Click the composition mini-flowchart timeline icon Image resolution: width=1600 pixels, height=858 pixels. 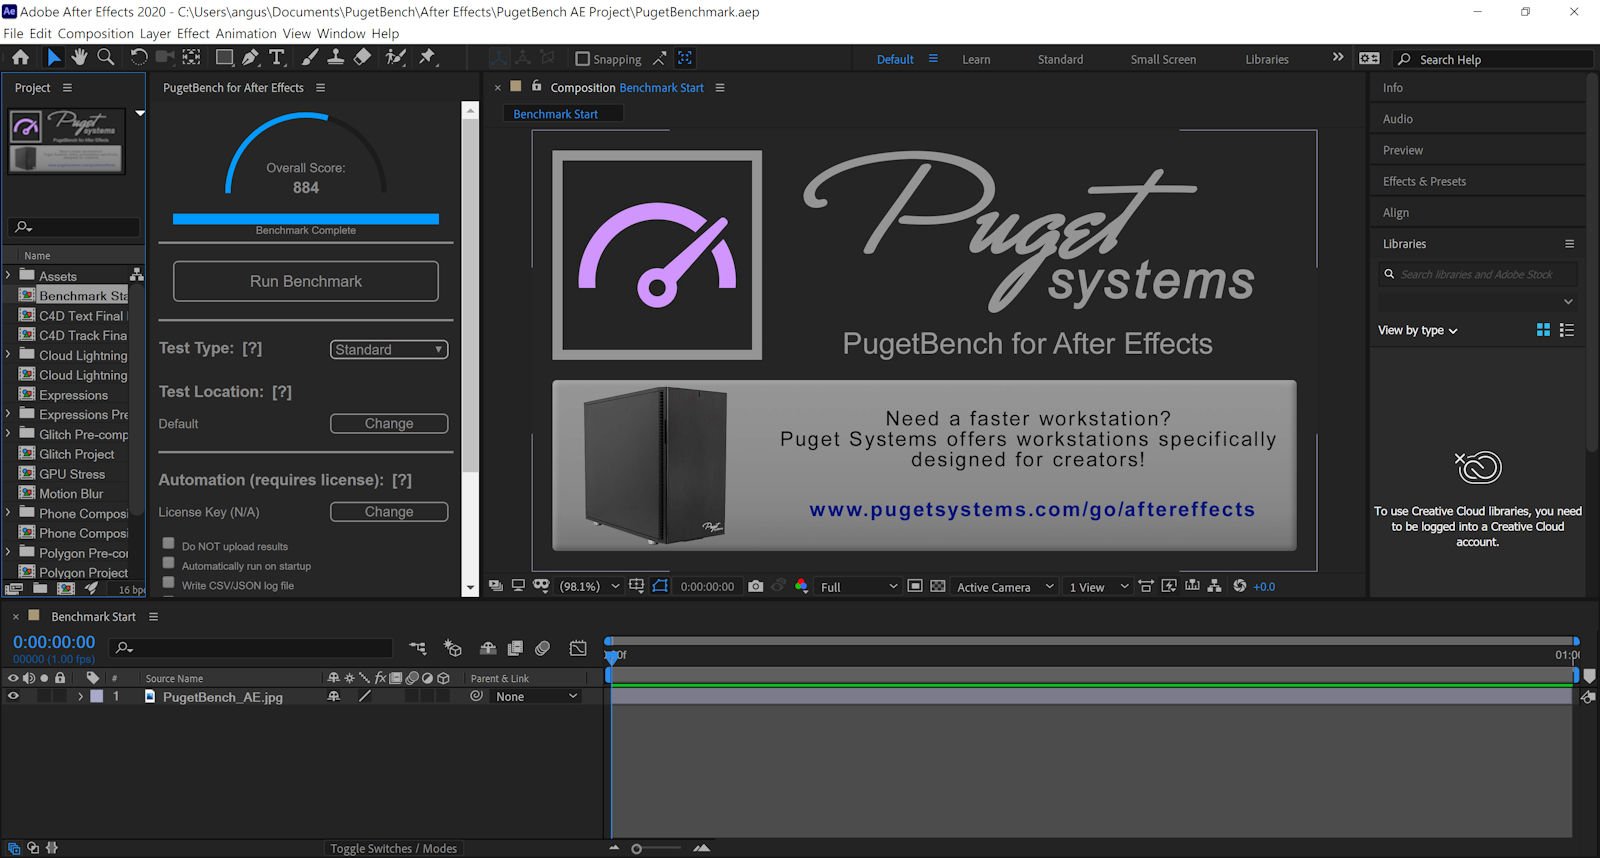[x=417, y=648]
